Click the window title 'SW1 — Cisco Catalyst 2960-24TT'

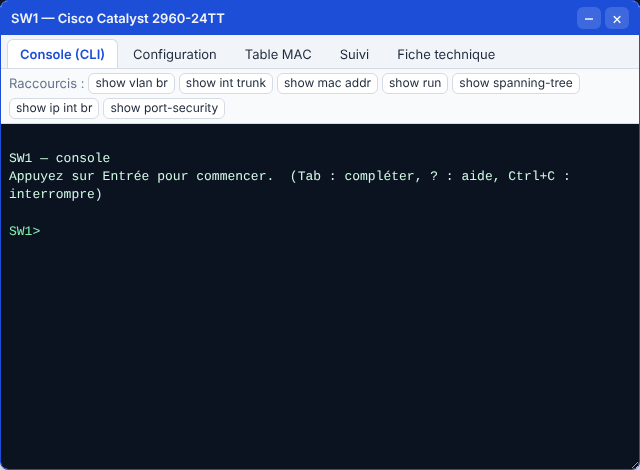coord(118,19)
